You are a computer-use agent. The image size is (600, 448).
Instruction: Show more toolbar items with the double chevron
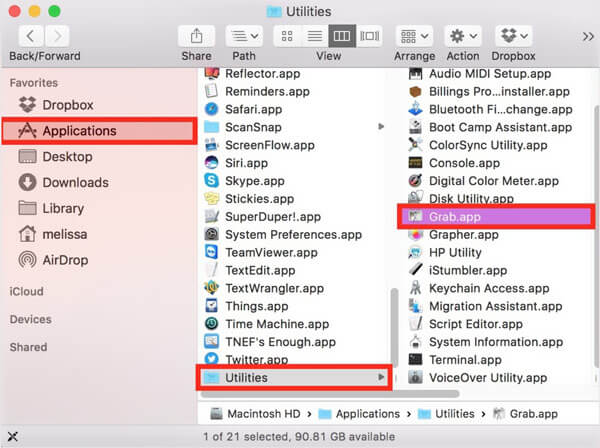click(x=588, y=37)
